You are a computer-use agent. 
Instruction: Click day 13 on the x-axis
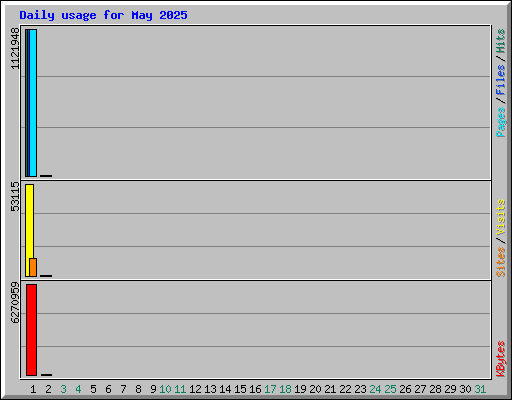coord(210,389)
